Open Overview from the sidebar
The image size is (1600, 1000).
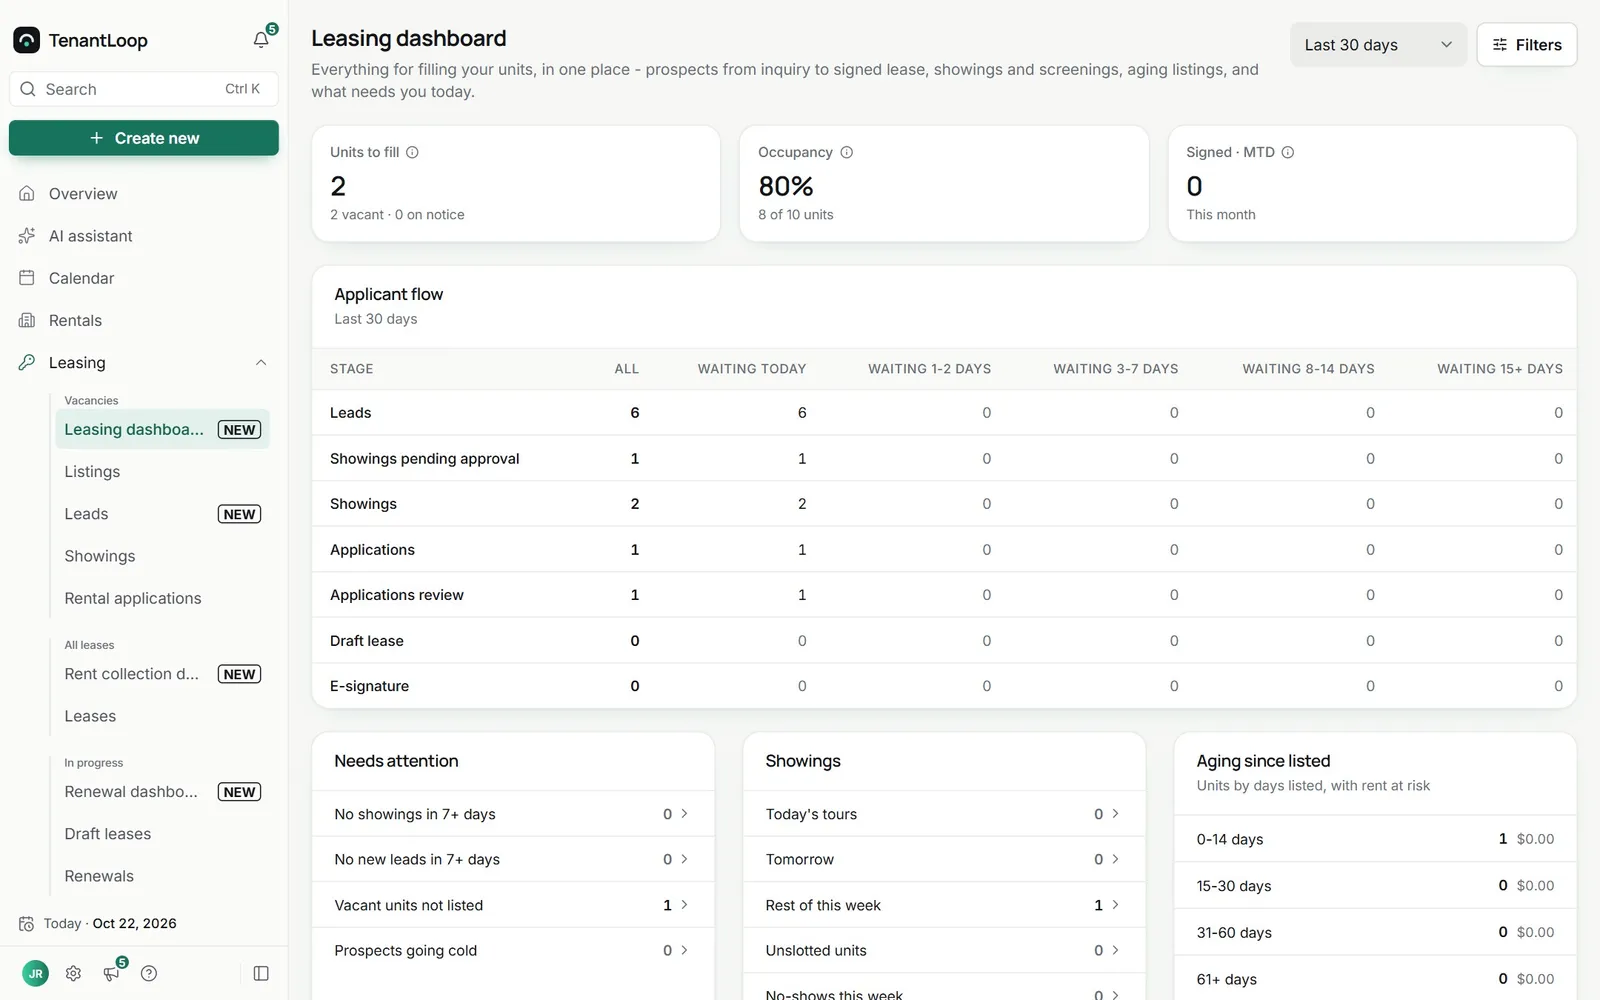[144, 194]
